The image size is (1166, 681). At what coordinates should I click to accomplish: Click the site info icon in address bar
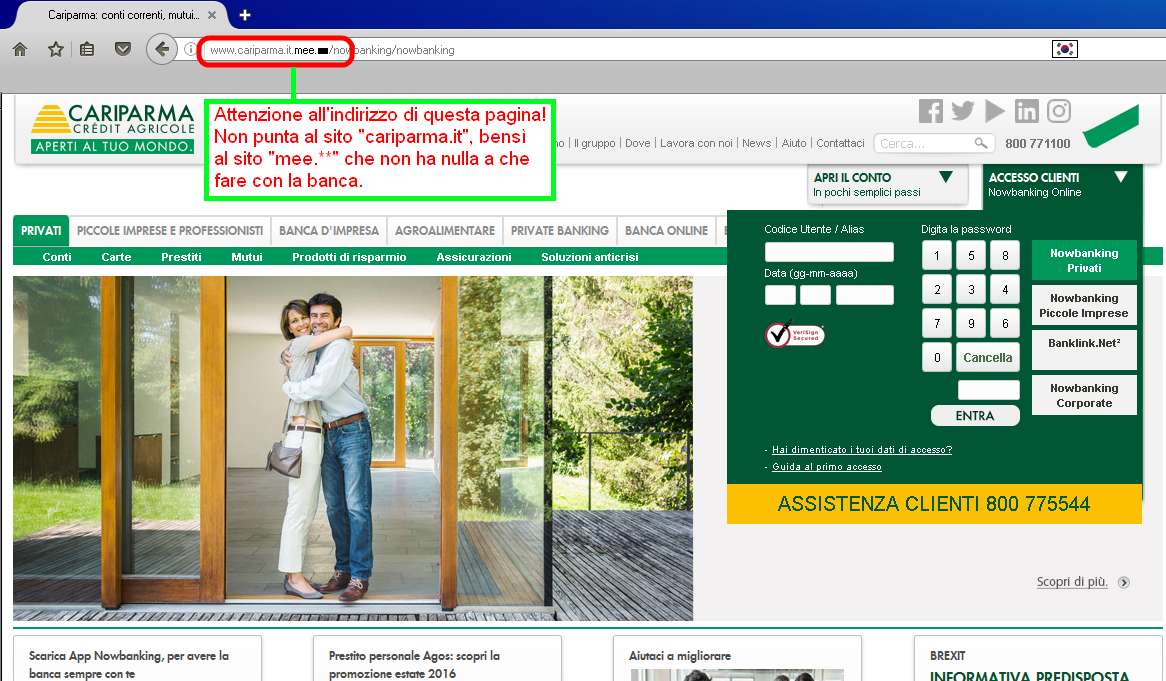(x=190, y=50)
